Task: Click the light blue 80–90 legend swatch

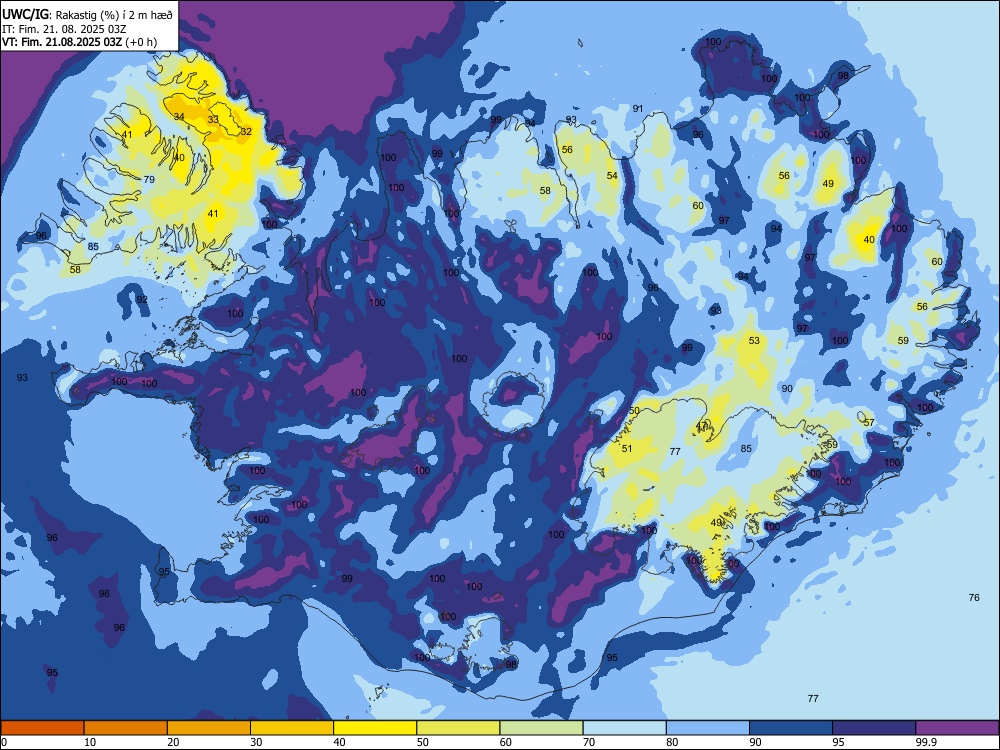Action: [x=707, y=728]
